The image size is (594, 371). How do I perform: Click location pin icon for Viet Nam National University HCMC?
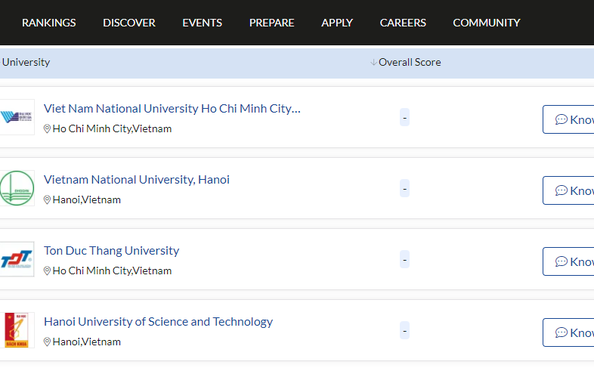(x=47, y=129)
